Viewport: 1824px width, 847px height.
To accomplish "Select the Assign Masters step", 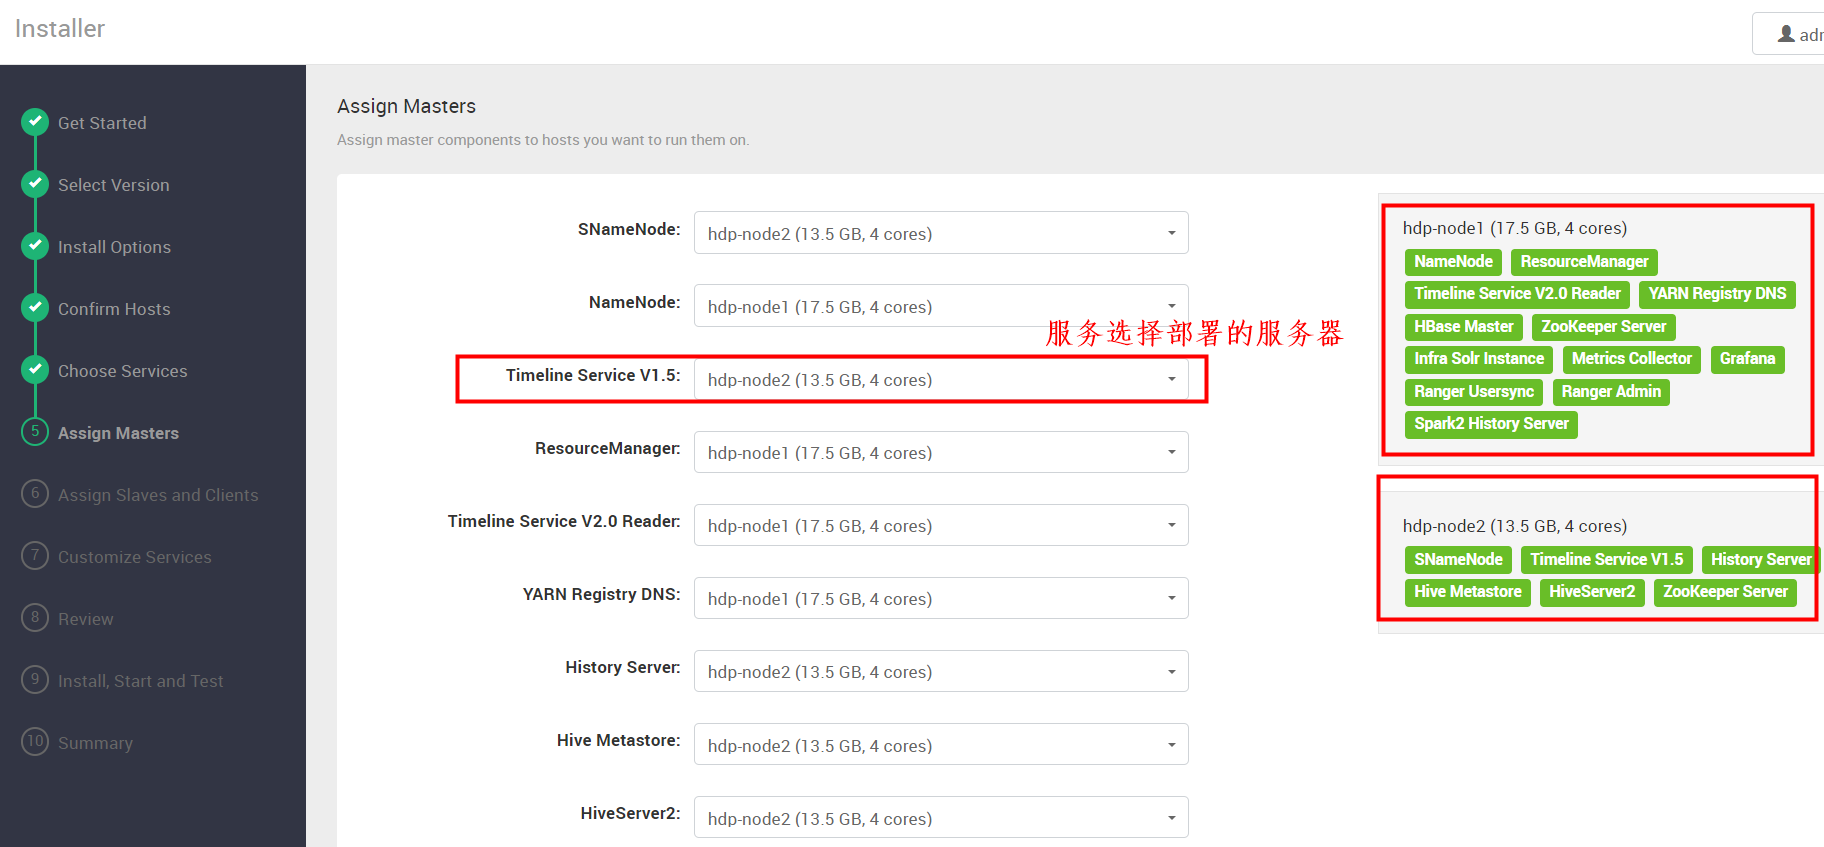I will (118, 433).
